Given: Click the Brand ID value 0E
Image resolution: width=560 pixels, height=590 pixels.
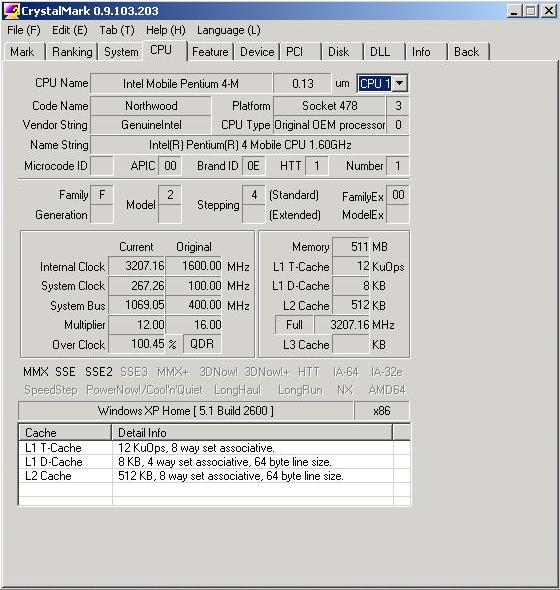Looking at the screenshot, I should click(x=253, y=166).
